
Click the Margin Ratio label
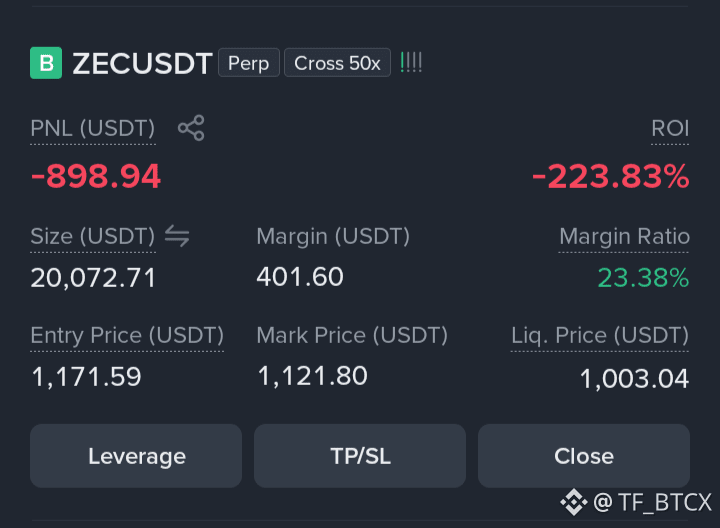(624, 236)
